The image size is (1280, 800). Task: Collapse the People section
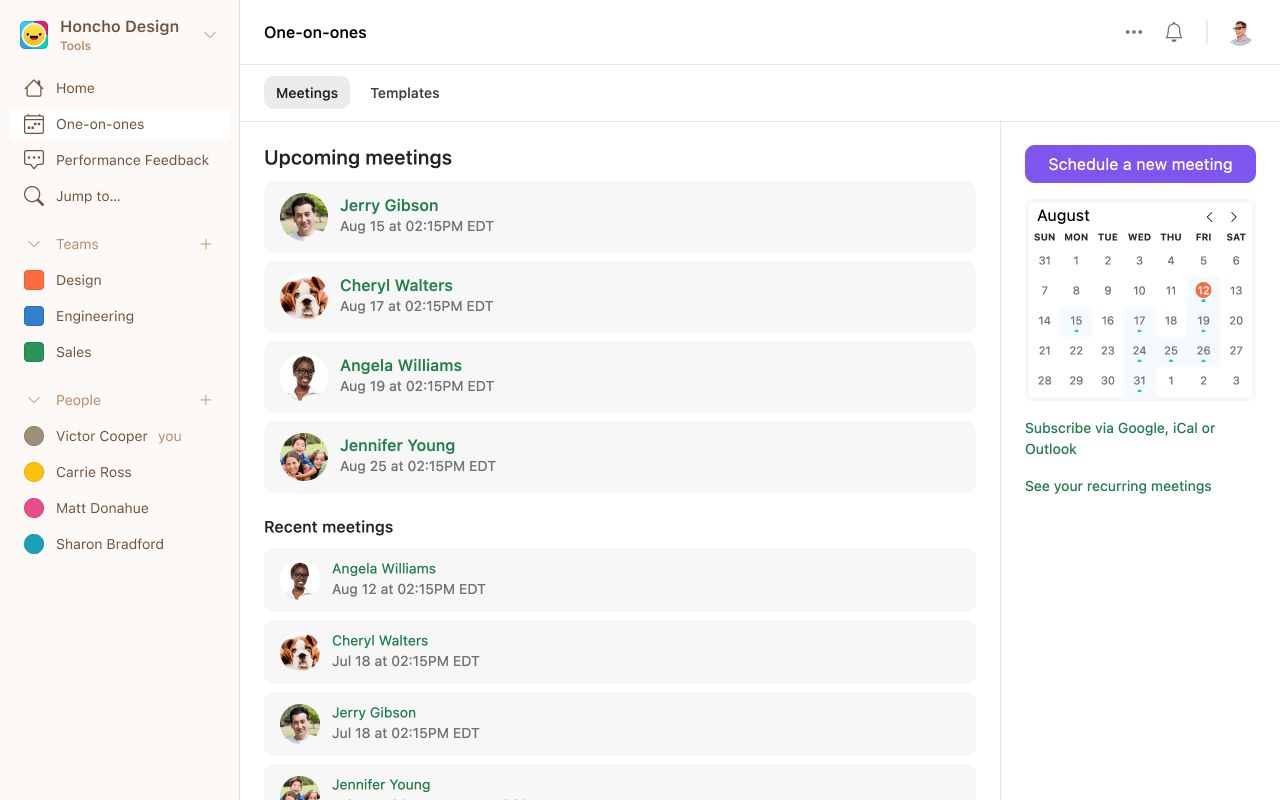34,400
